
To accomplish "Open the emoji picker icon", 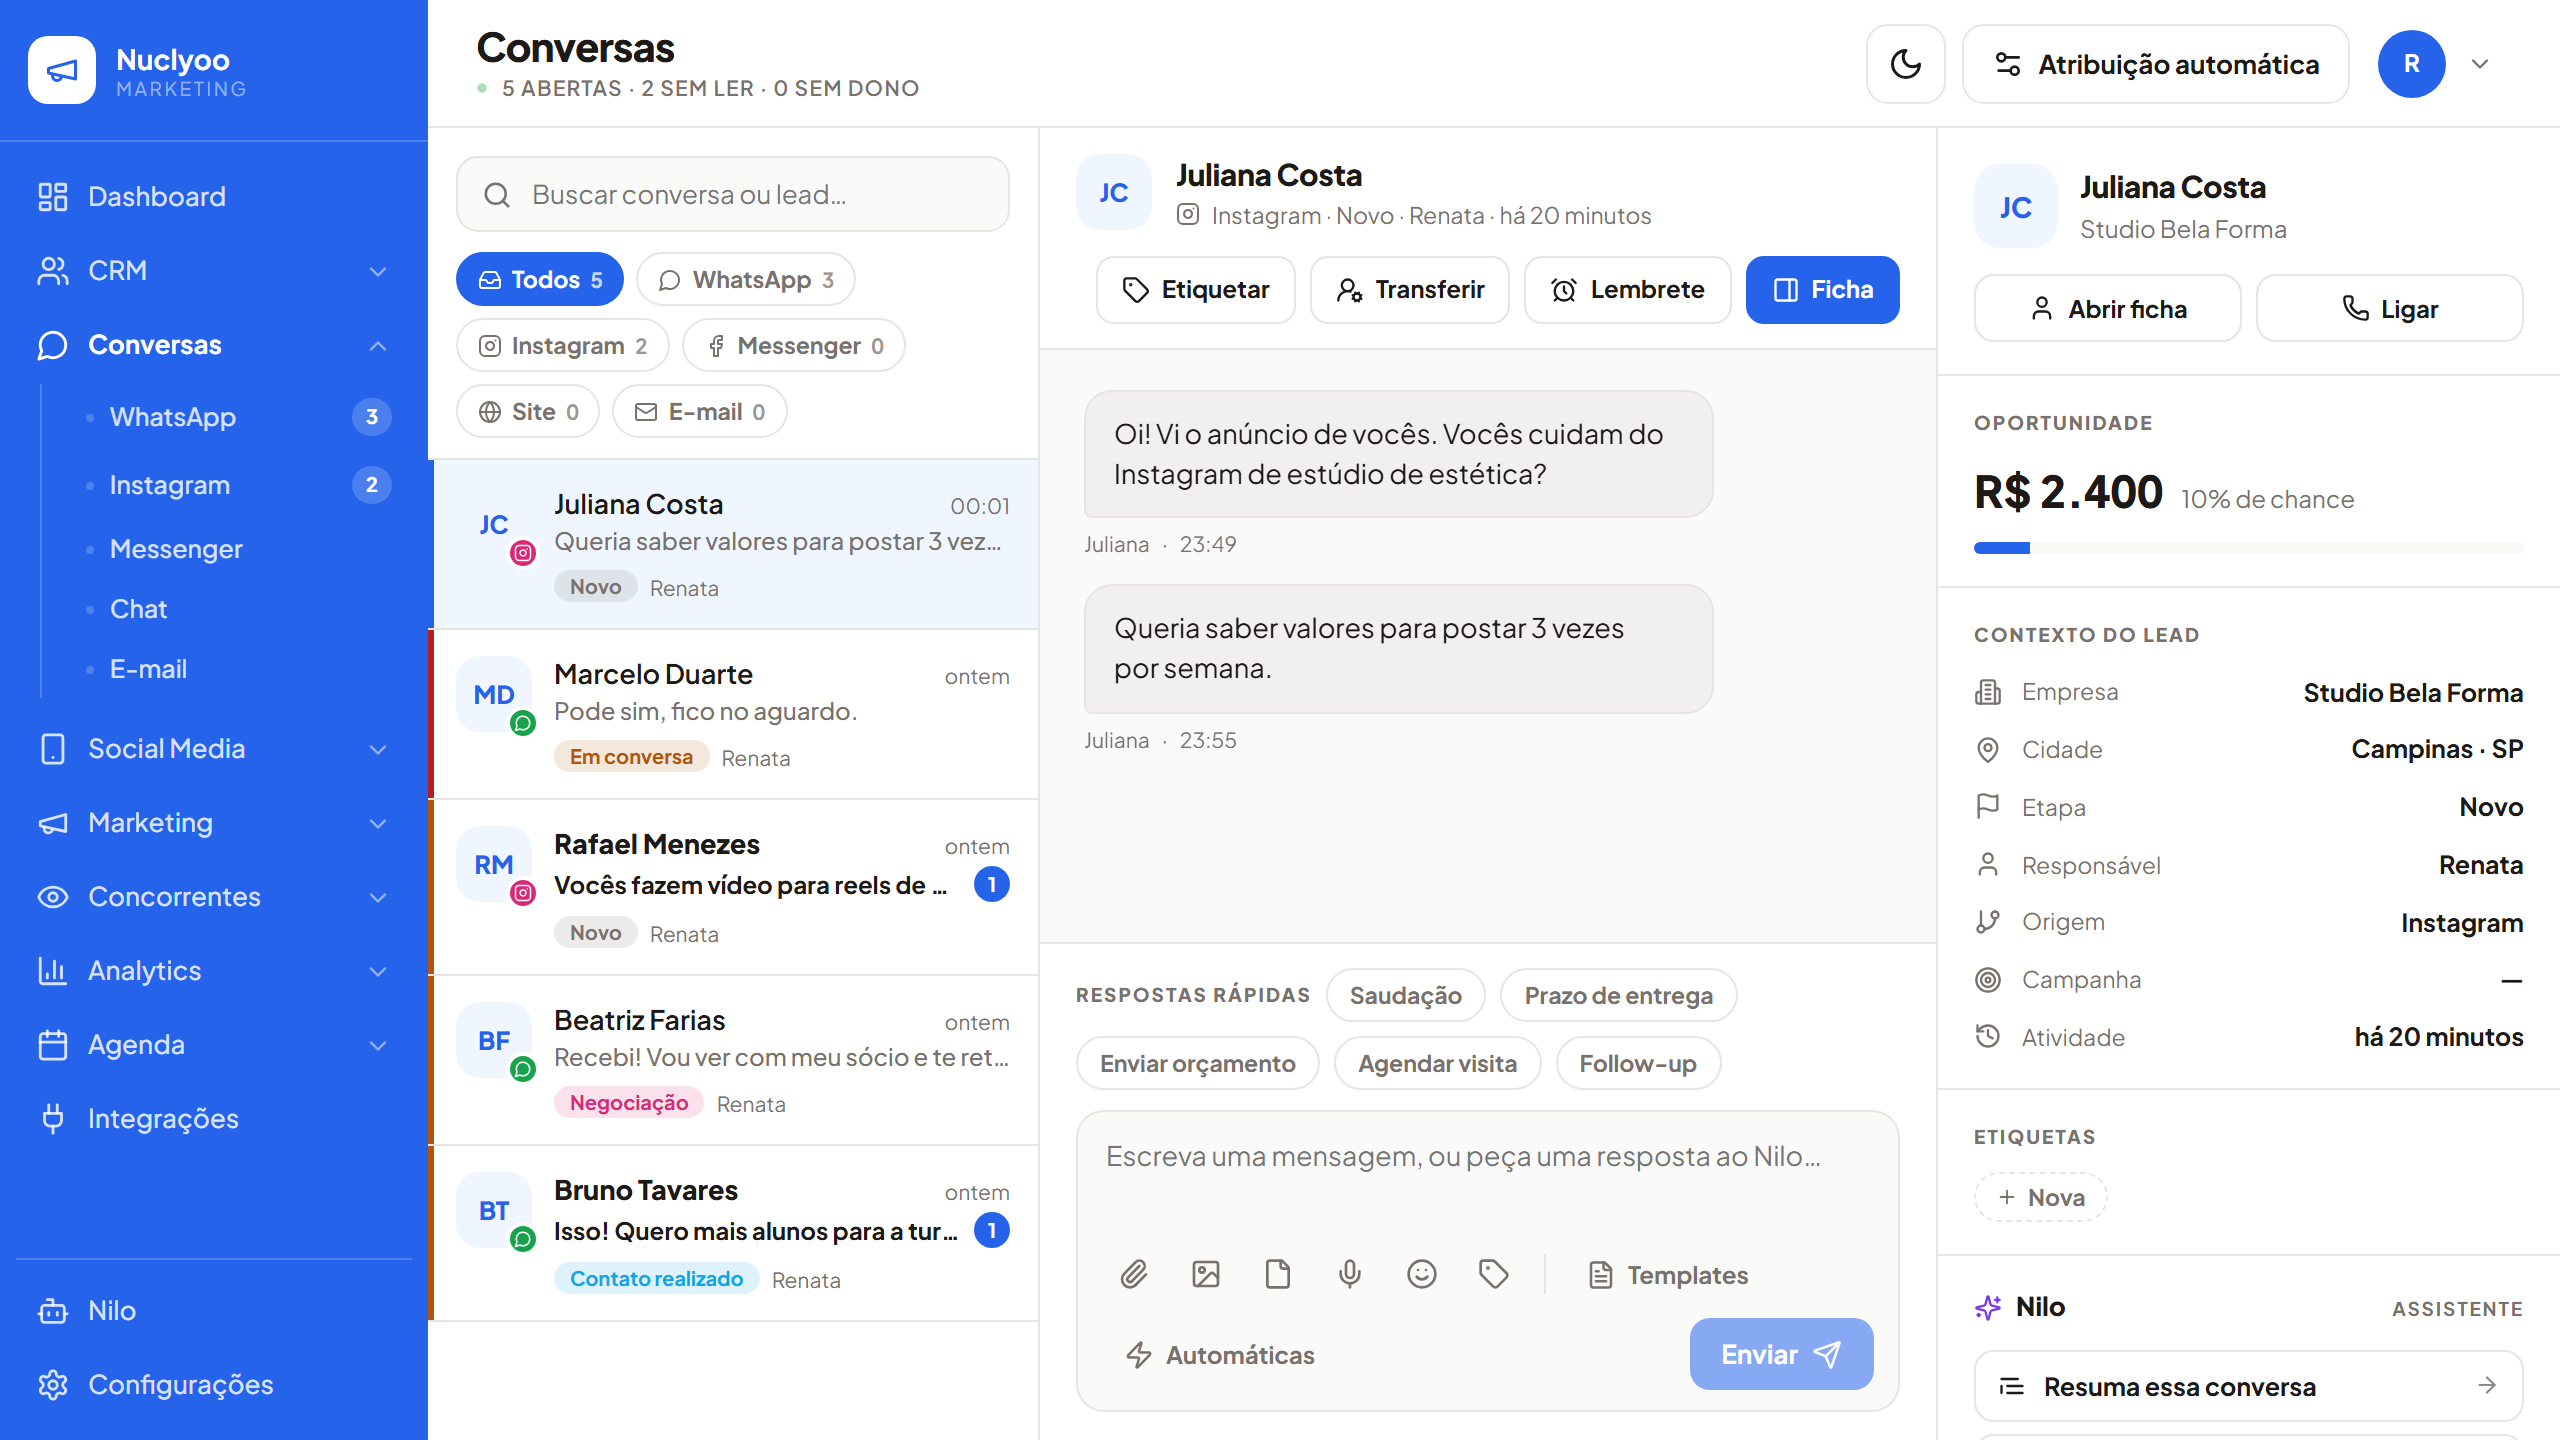I will [1422, 1274].
